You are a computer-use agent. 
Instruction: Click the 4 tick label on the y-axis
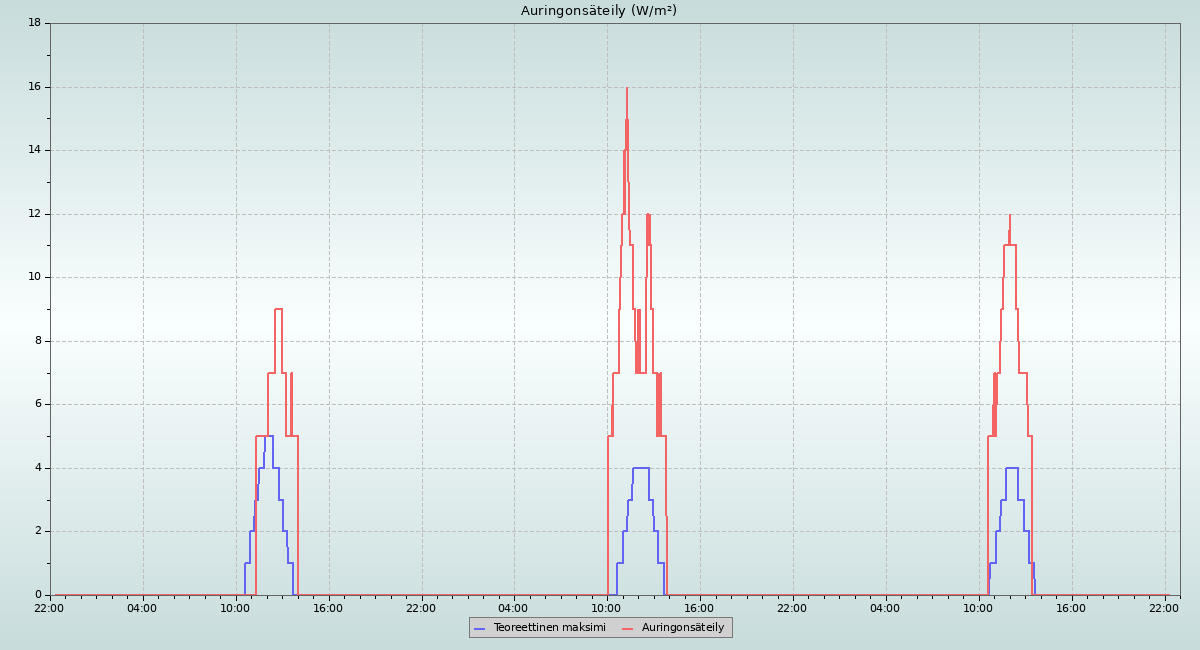pos(37,468)
